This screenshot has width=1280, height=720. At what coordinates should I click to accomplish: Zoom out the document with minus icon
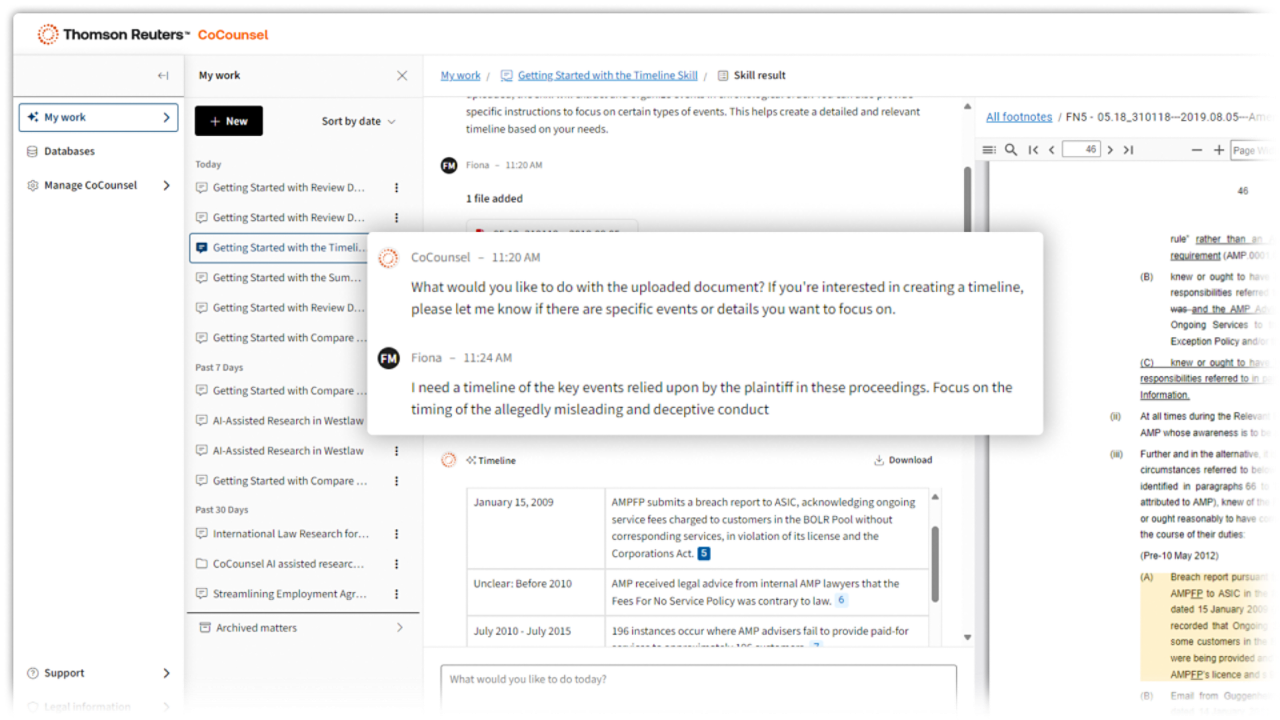[1197, 150]
